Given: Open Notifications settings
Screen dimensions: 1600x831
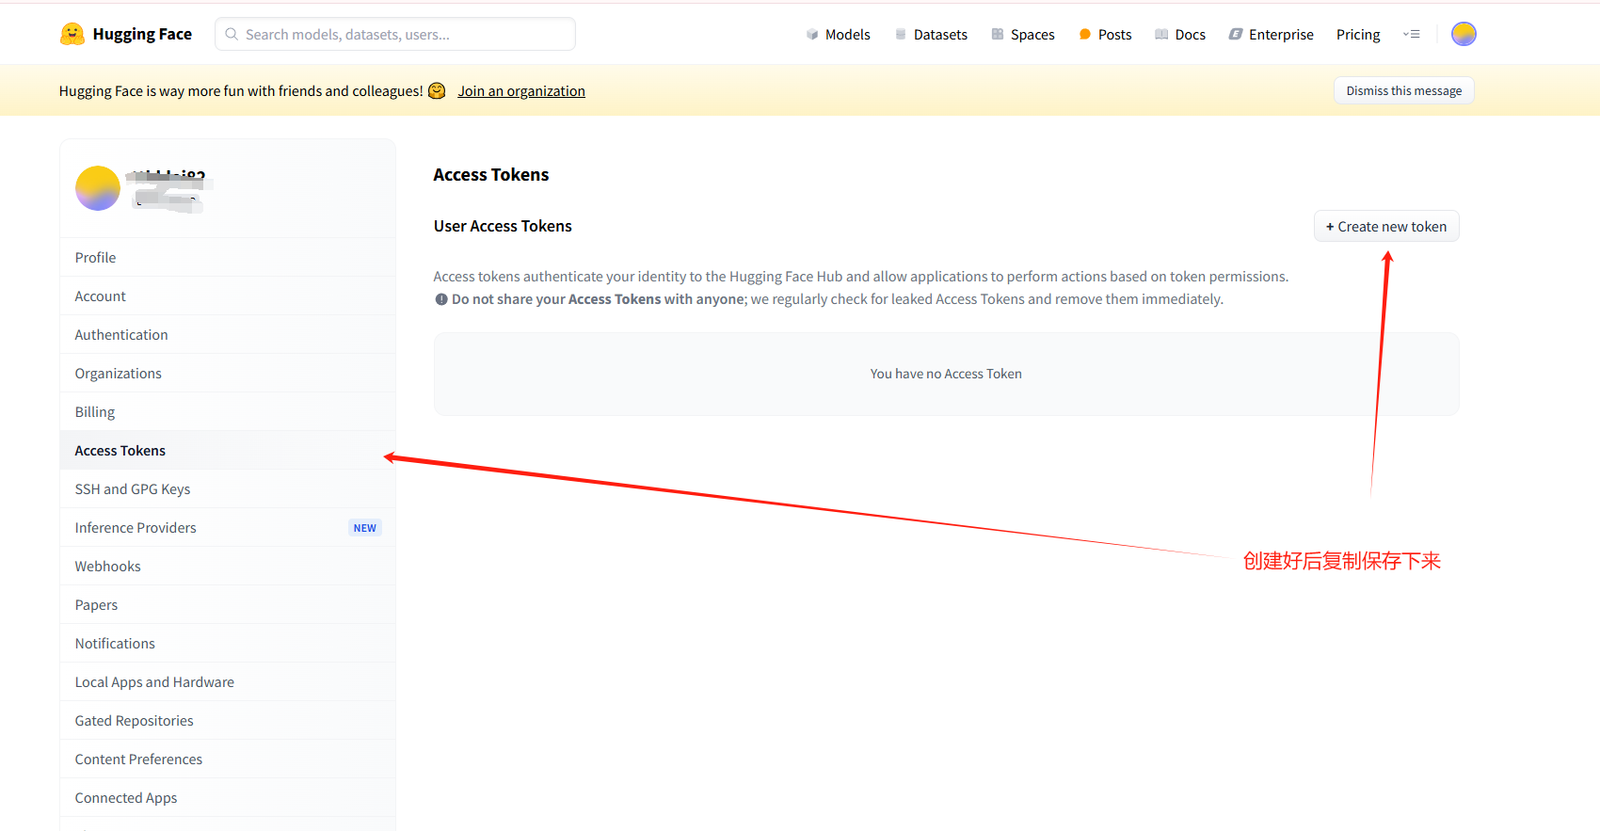Looking at the screenshot, I should tap(228, 643).
